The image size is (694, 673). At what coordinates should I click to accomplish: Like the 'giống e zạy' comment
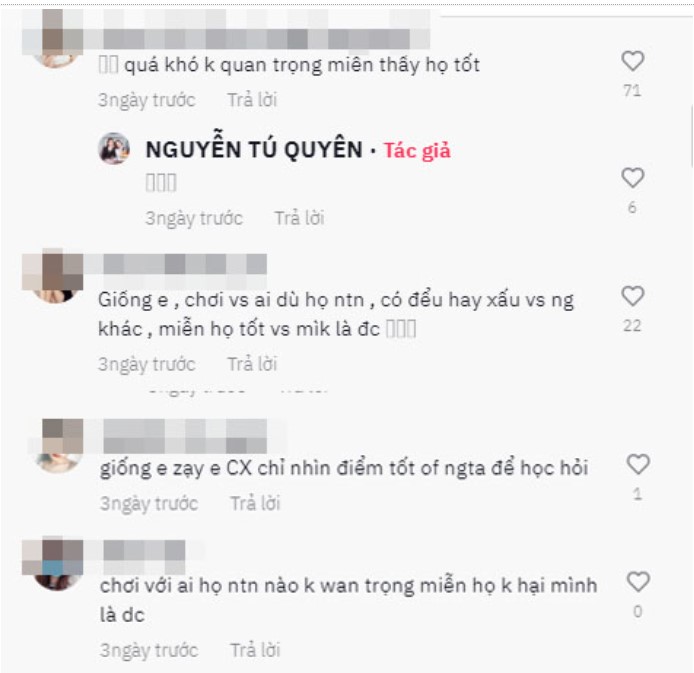[638, 464]
